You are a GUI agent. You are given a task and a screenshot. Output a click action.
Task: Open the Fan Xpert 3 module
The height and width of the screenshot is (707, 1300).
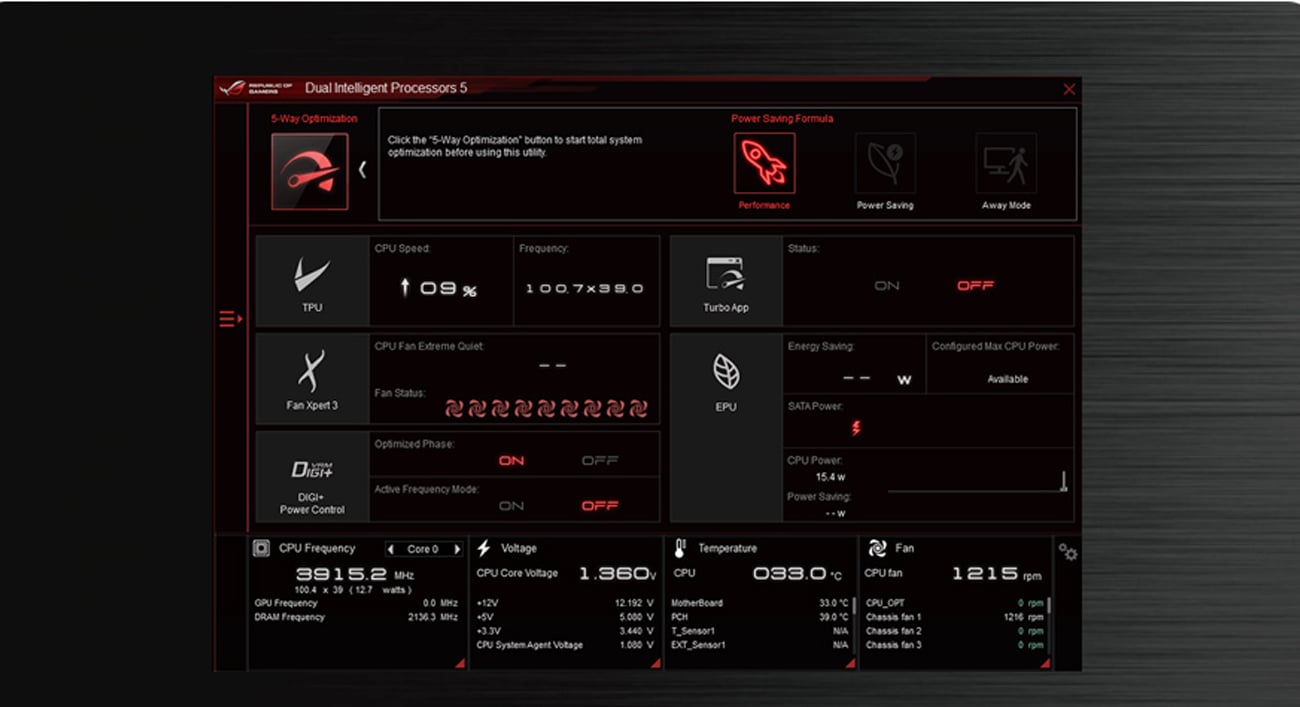click(x=312, y=380)
